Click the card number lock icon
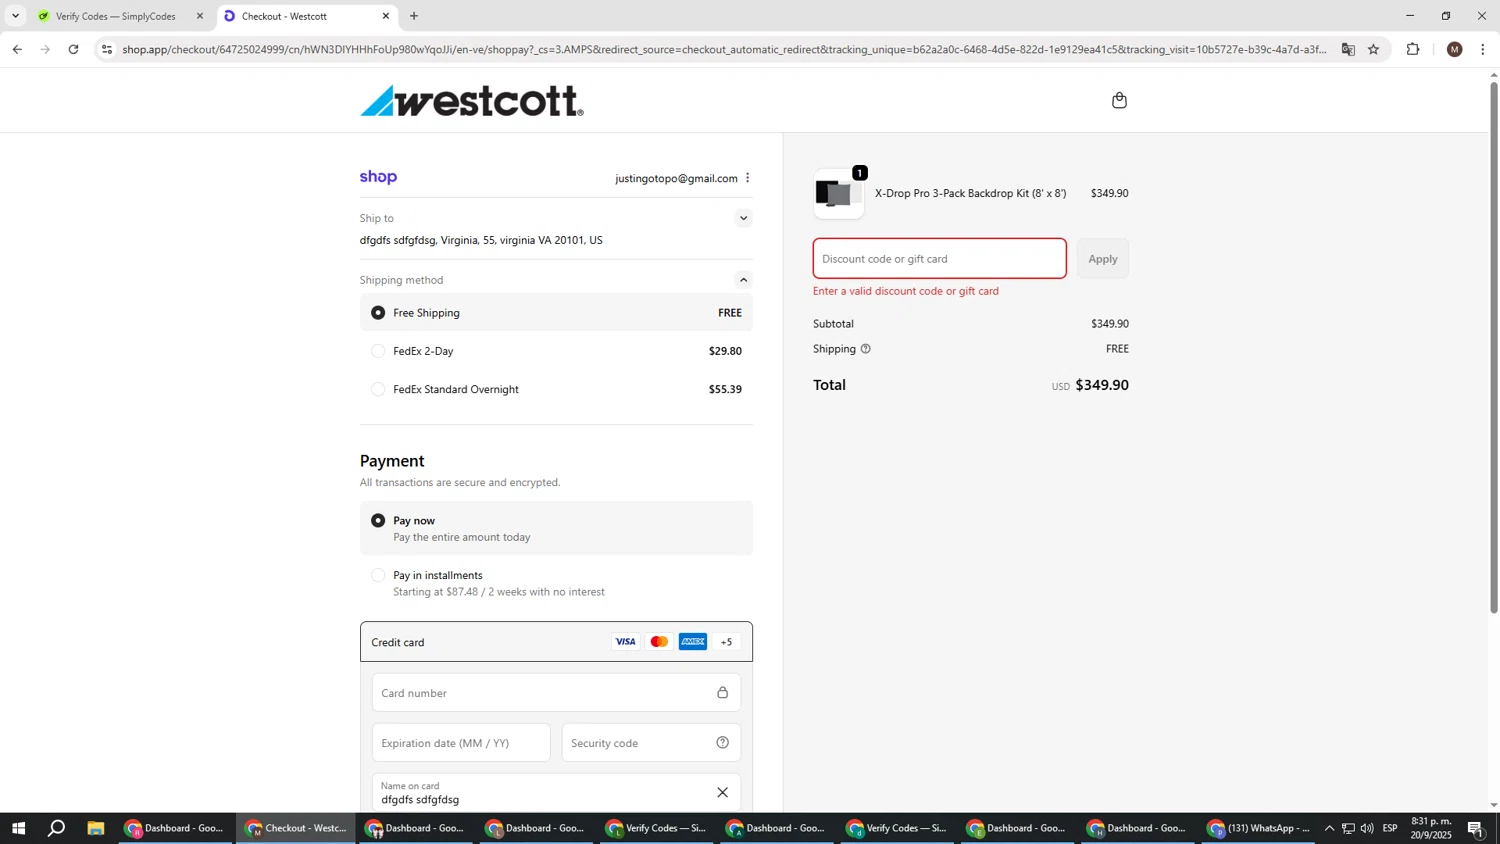Image resolution: width=1500 pixels, height=844 pixels. coord(722,693)
